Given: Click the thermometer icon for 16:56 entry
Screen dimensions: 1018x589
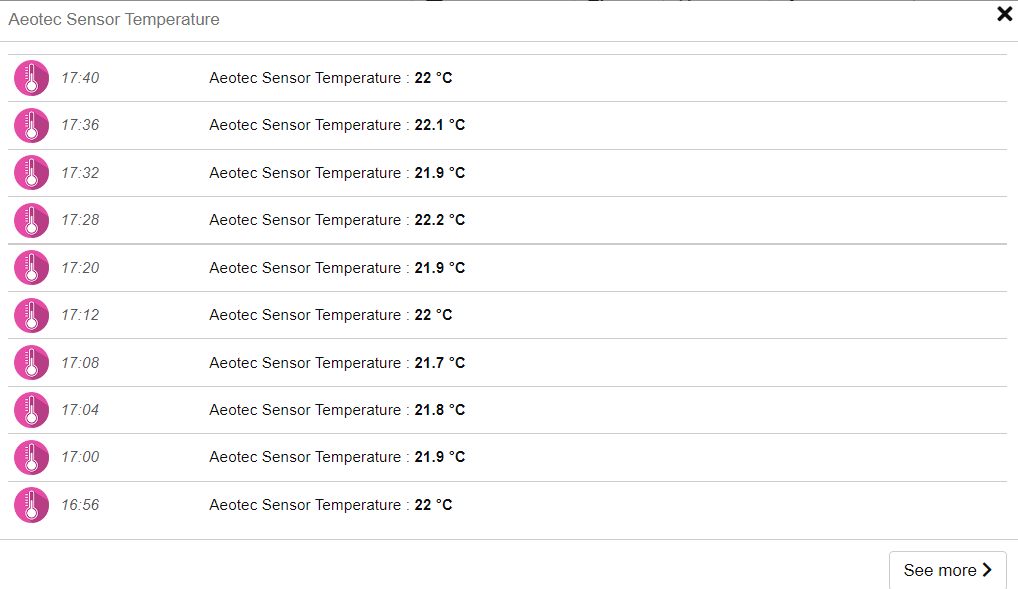Looking at the screenshot, I should (31, 505).
